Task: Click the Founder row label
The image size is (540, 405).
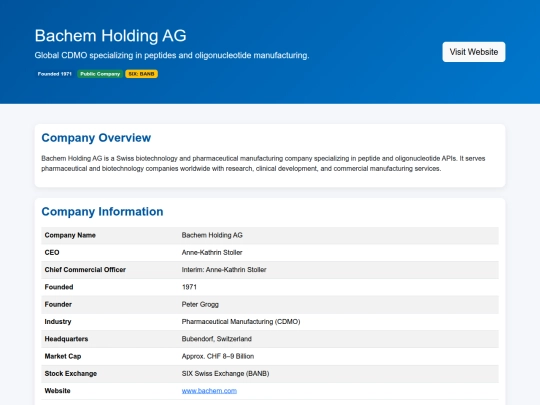Action: tap(58, 304)
